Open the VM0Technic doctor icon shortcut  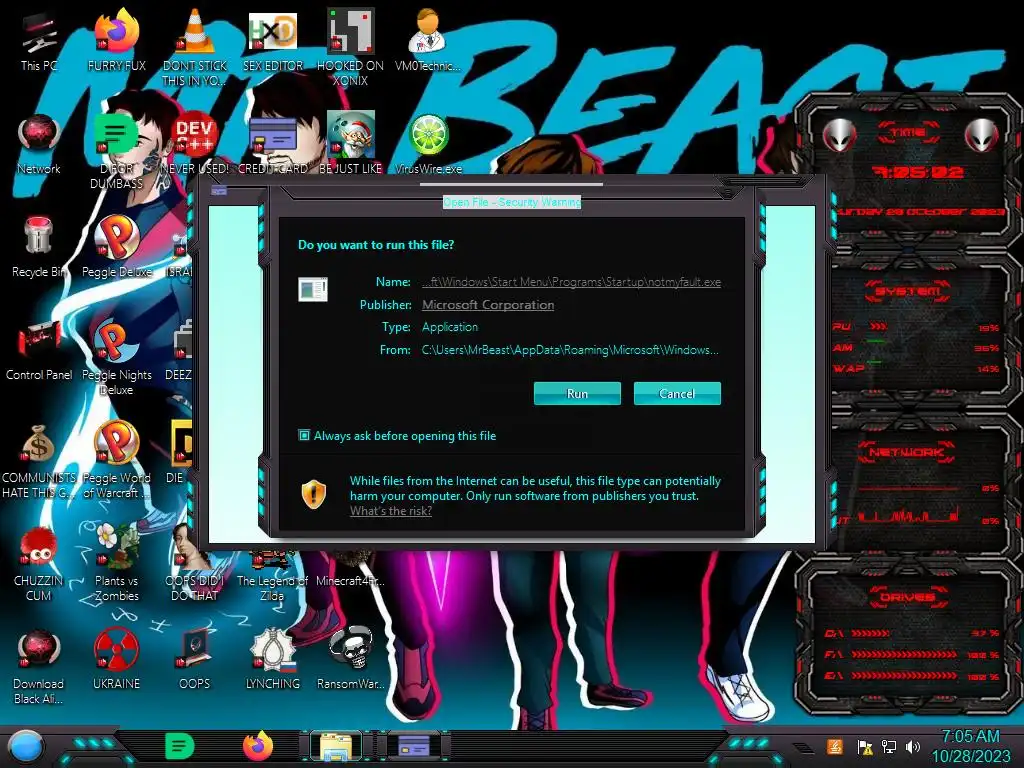tap(428, 40)
